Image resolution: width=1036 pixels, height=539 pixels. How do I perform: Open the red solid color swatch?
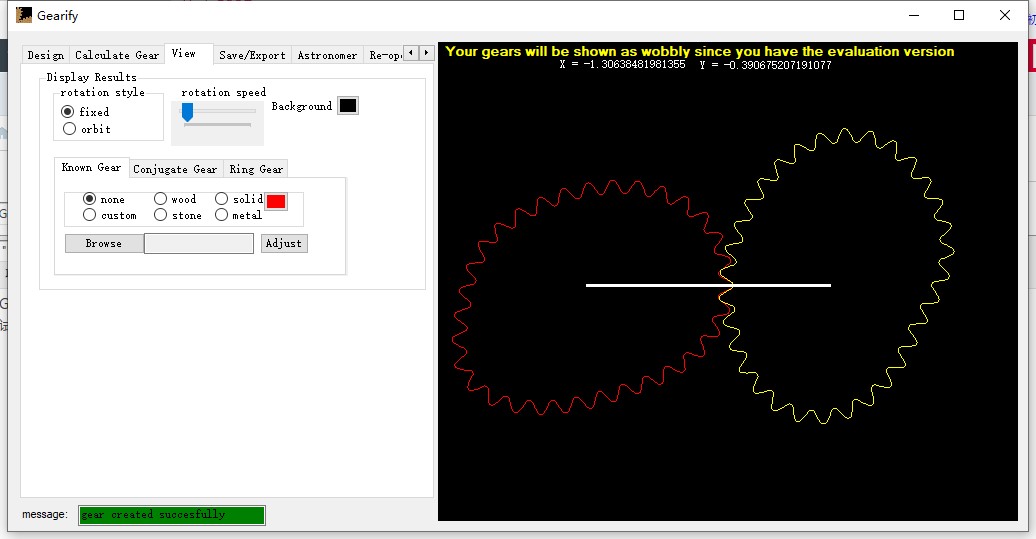276,201
